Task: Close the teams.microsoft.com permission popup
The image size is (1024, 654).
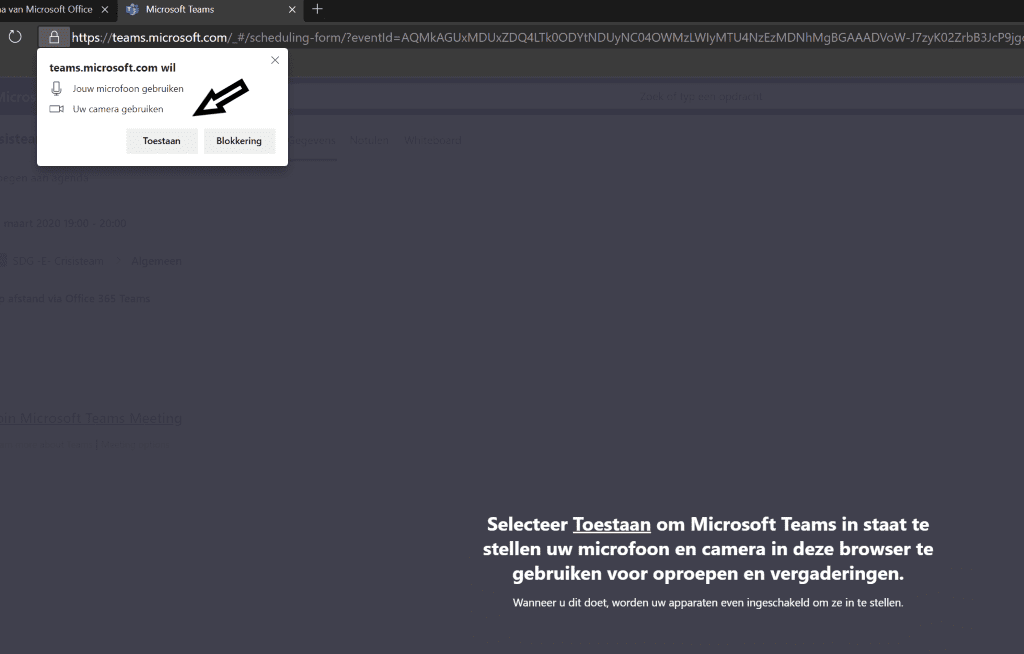Action: [x=275, y=60]
